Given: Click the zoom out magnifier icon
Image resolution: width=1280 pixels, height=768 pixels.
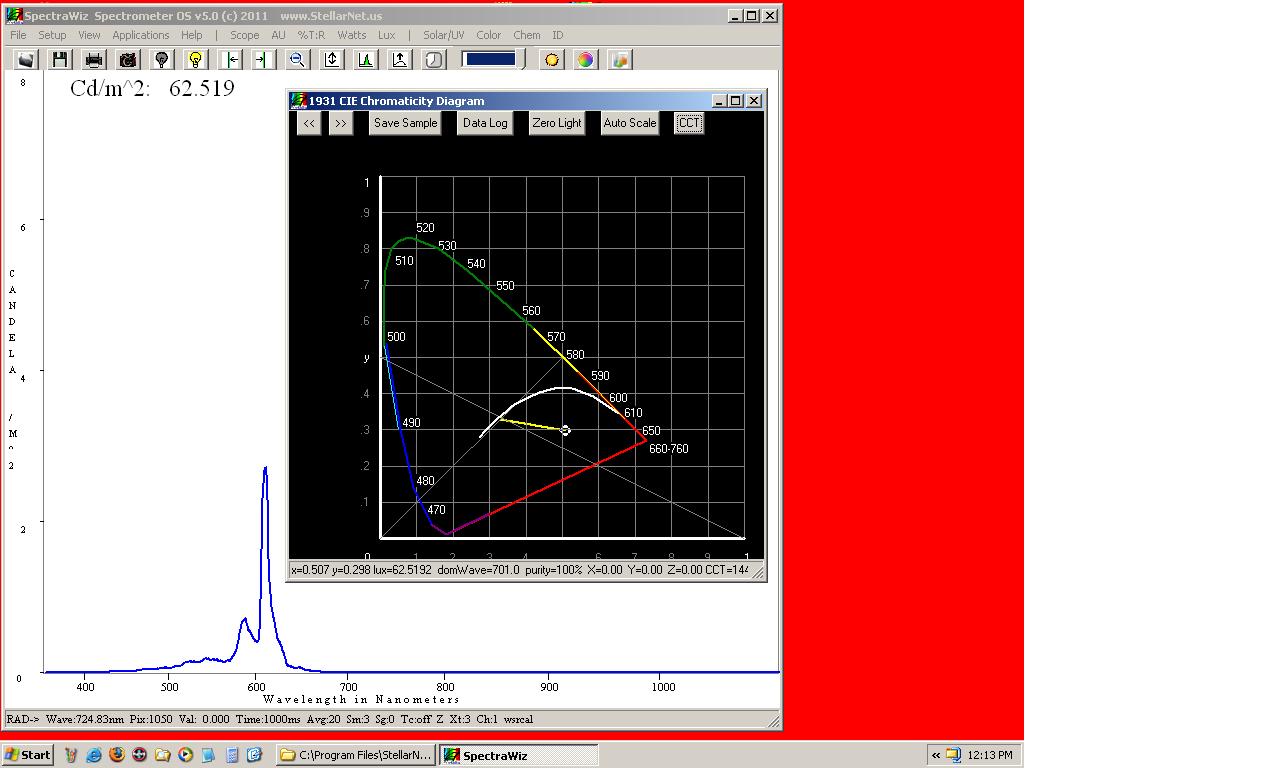Looking at the screenshot, I should [x=296, y=59].
